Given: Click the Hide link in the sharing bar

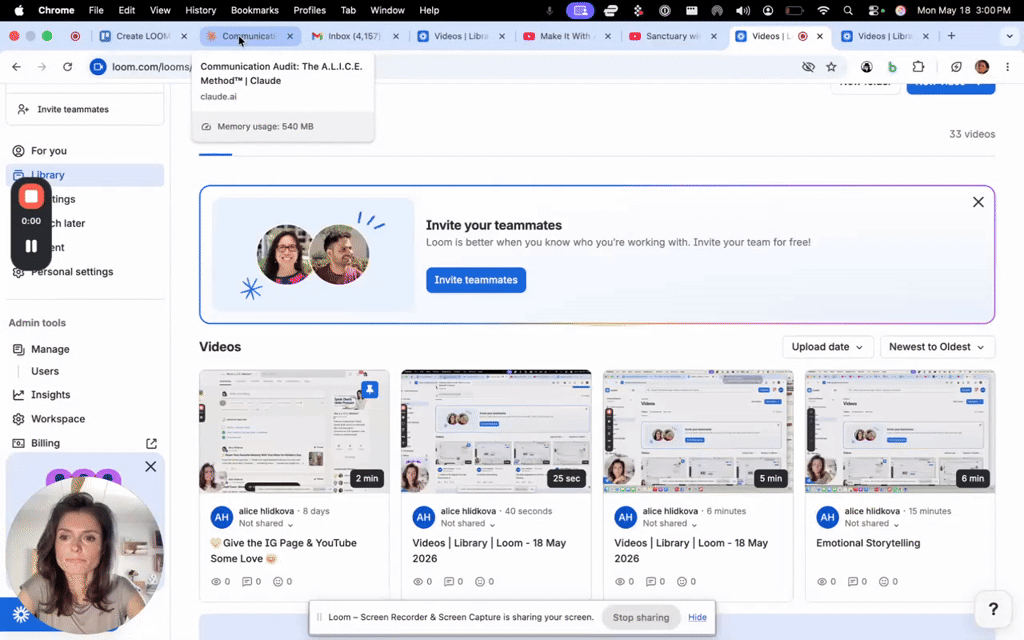Looking at the screenshot, I should click(x=697, y=618).
